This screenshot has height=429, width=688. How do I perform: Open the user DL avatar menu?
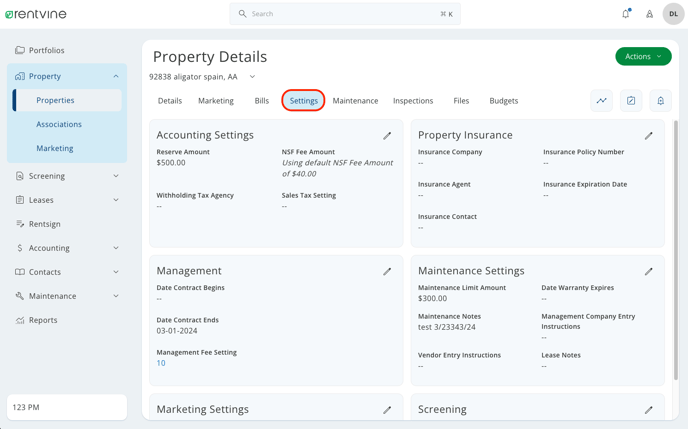pos(673,14)
